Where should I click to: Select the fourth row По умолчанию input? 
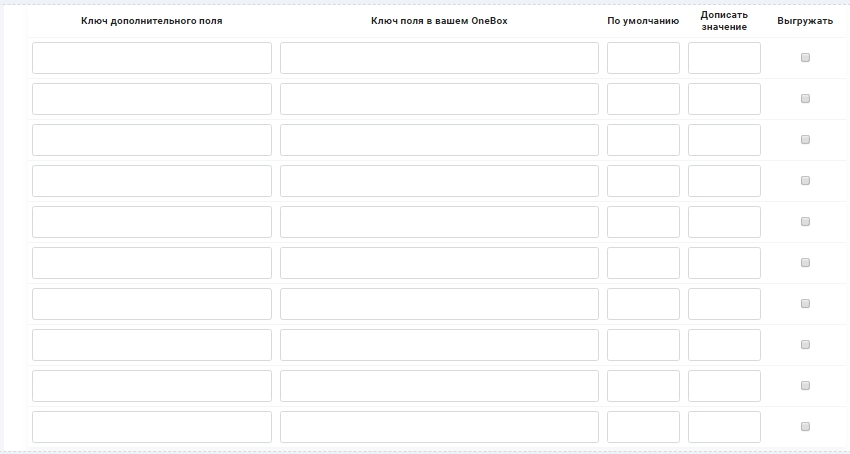pos(643,181)
